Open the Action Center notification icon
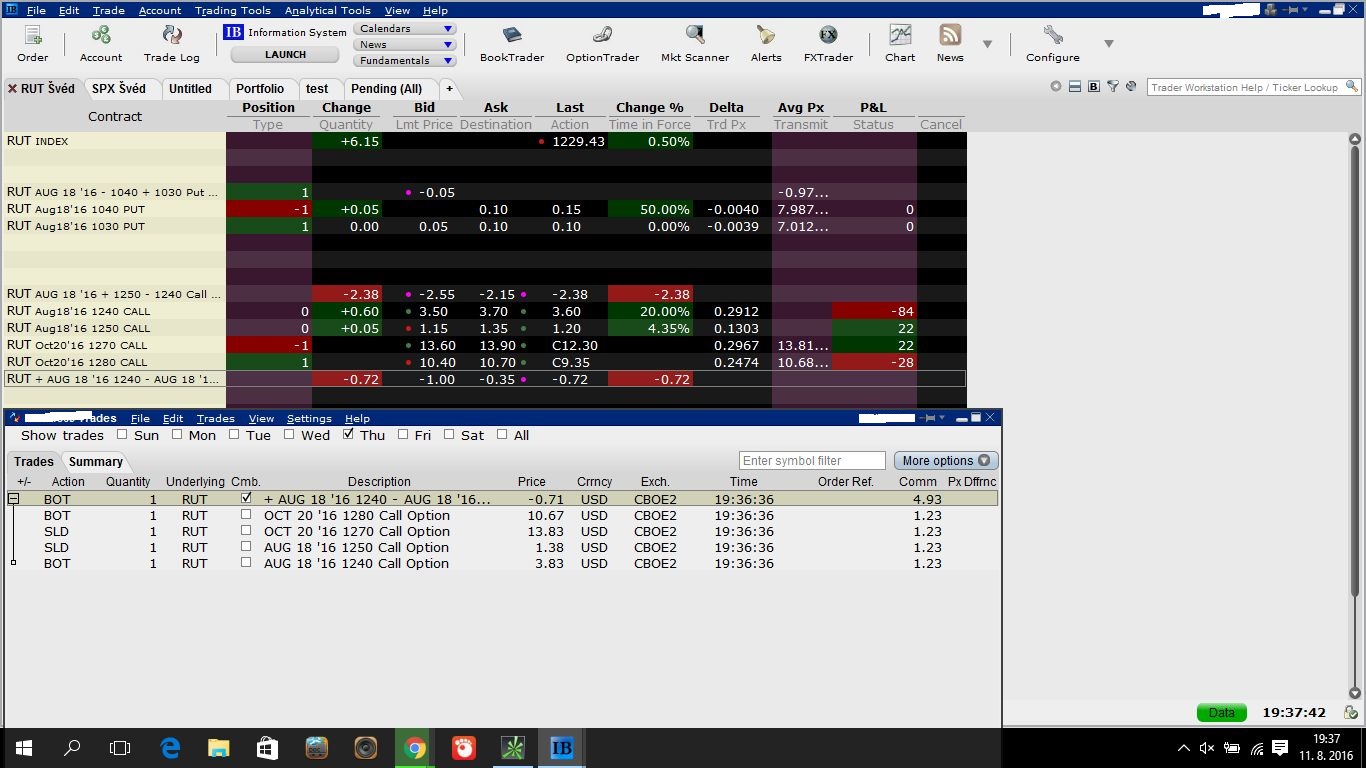 [x=1280, y=747]
